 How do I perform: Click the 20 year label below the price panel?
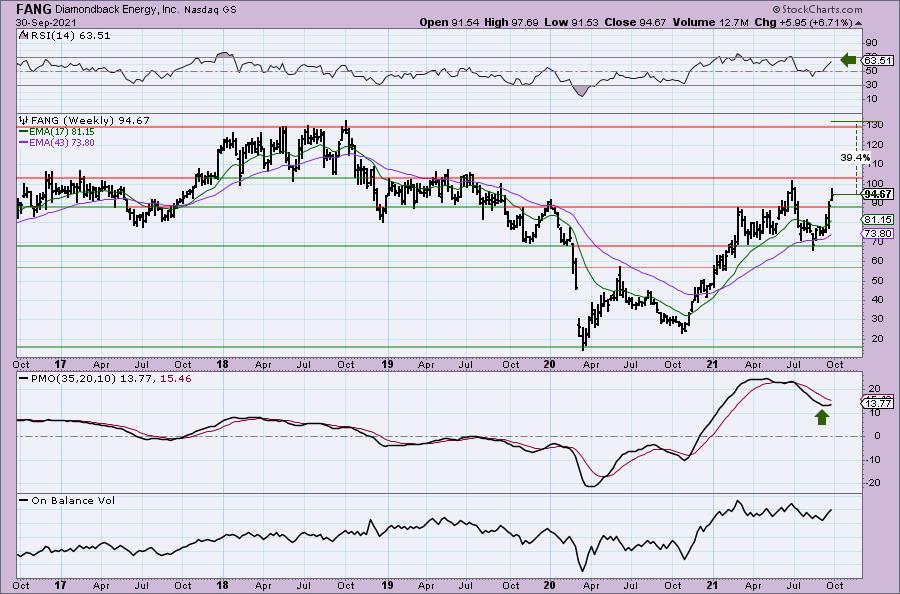pos(549,364)
